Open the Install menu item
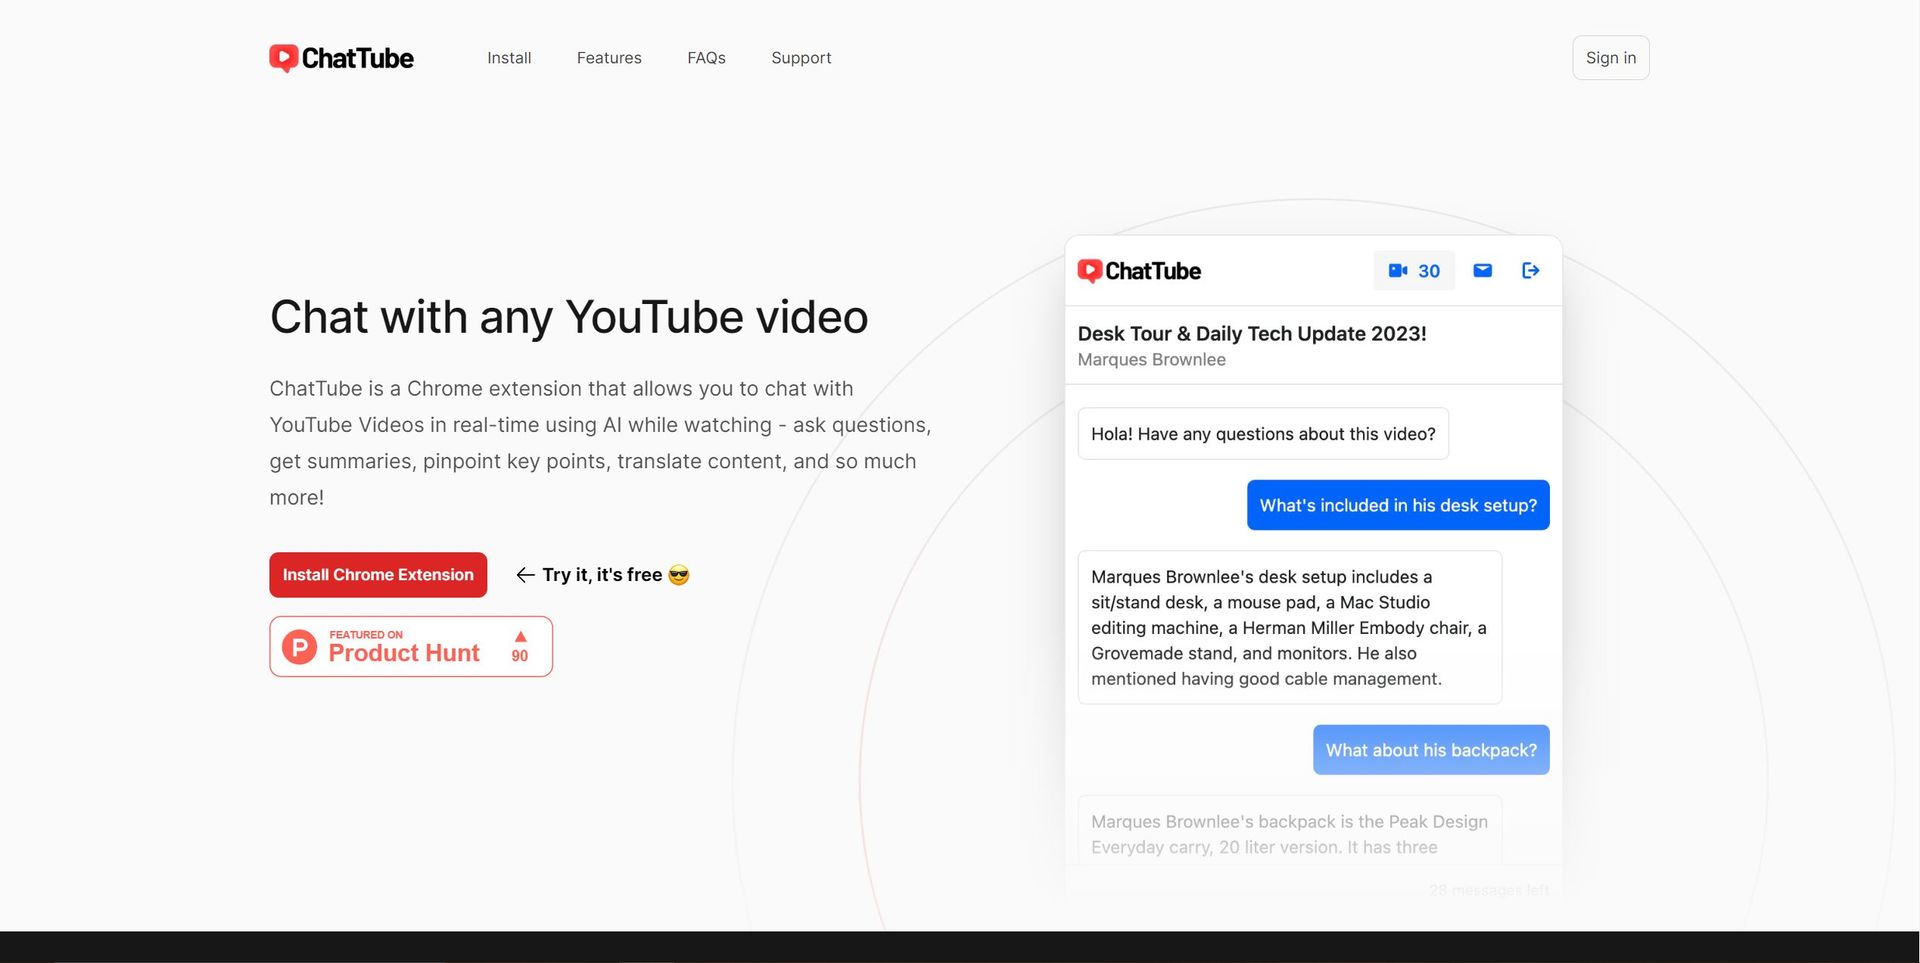The image size is (1920, 963). [509, 58]
